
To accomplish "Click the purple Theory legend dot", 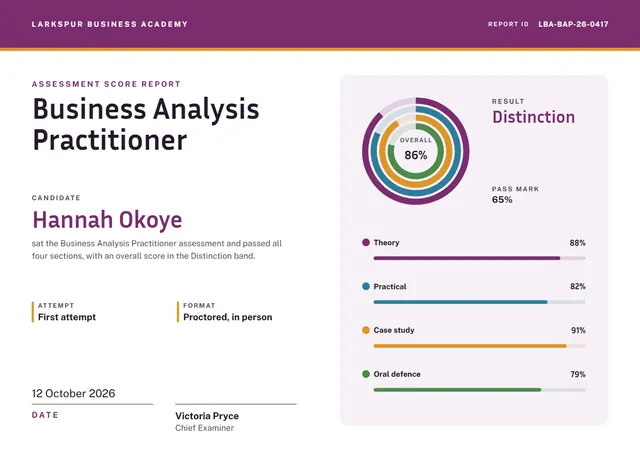I will pyautogui.click(x=366, y=242).
